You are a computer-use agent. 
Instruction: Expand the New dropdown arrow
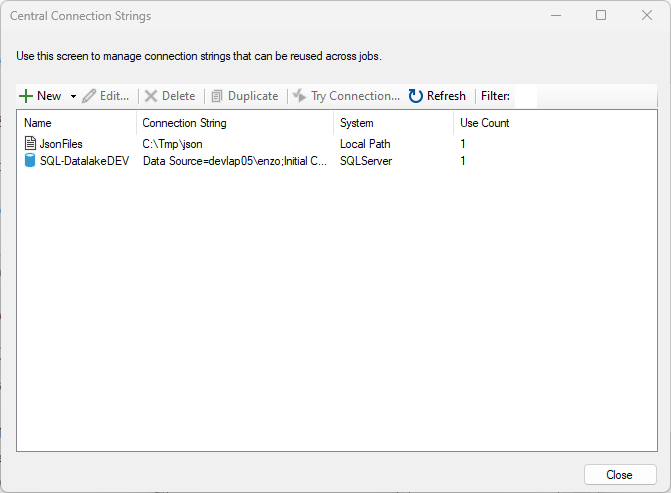pos(73,96)
